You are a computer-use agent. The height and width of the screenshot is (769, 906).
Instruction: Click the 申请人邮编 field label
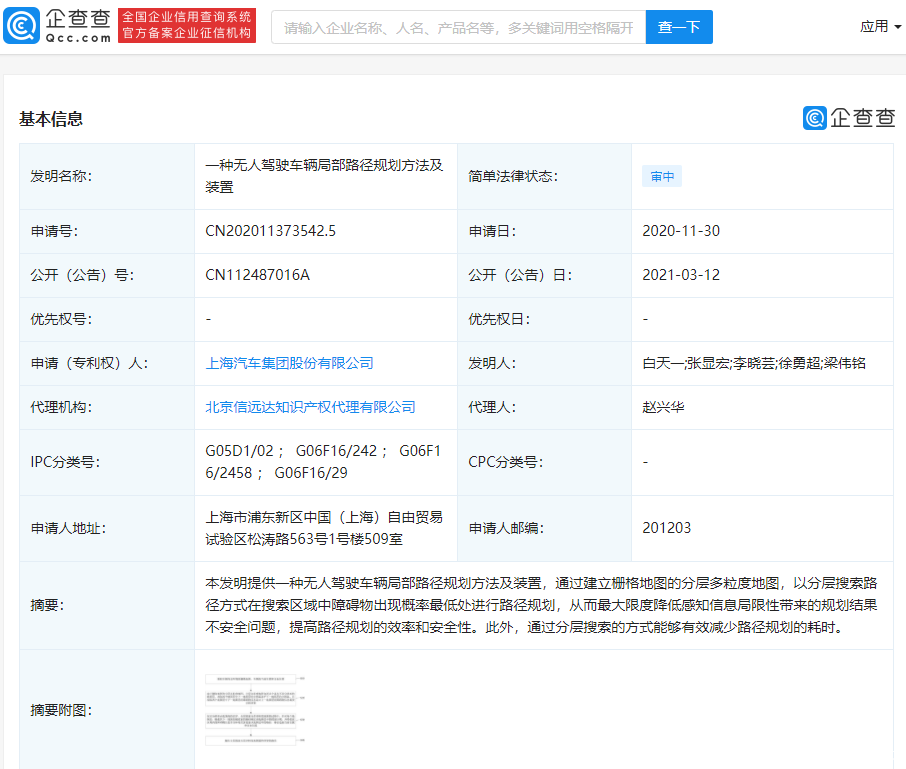(506, 528)
